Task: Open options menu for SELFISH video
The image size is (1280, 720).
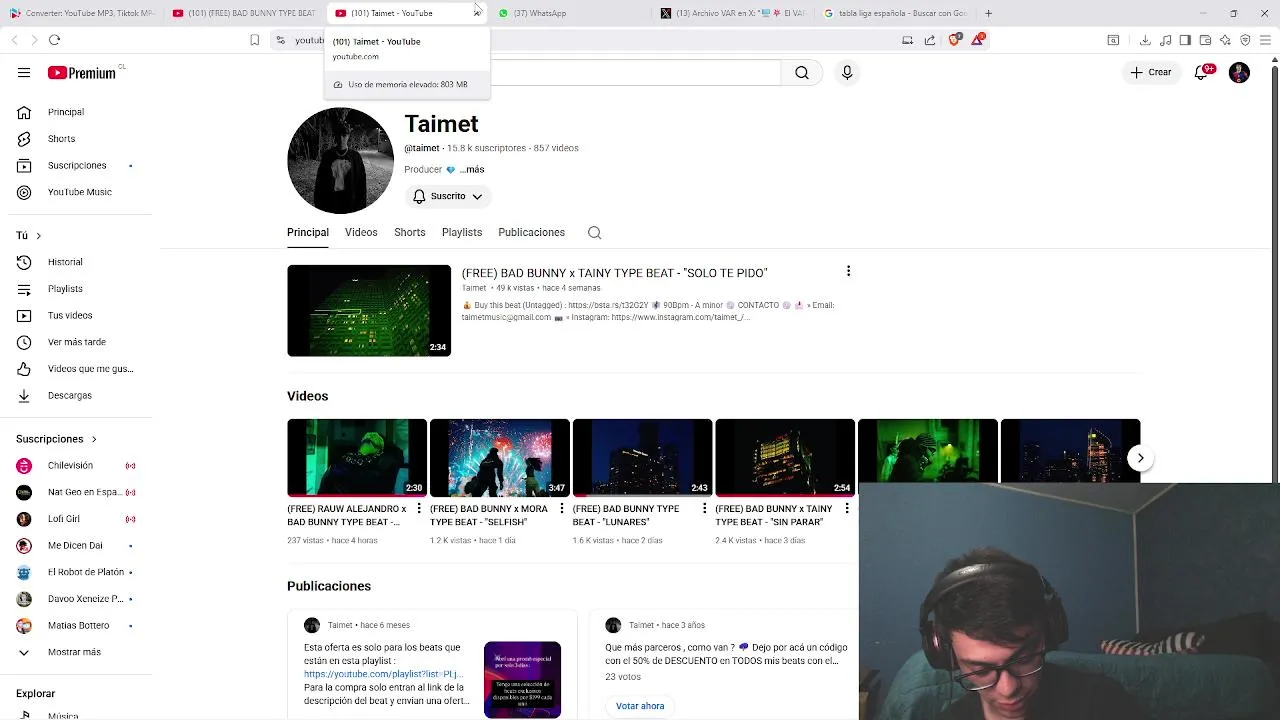Action: pos(561,509)
